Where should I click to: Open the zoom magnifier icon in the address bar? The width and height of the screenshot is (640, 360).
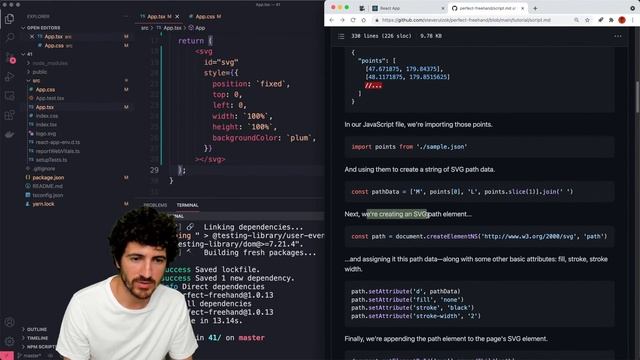(x=576, y=20)
